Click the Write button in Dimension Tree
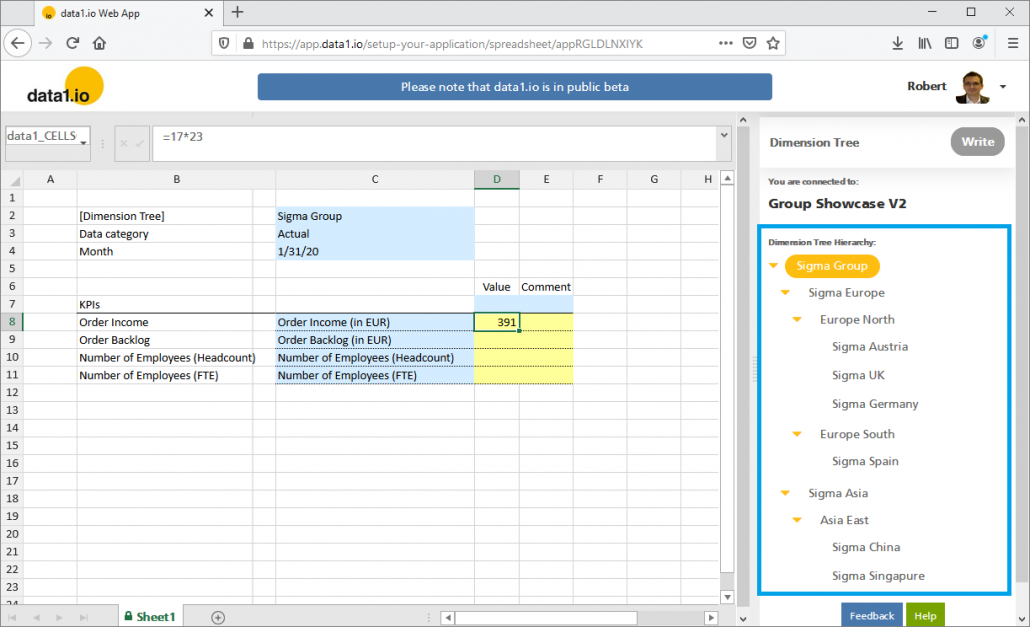Viewport: 1030px width, 627px height. 977,142
